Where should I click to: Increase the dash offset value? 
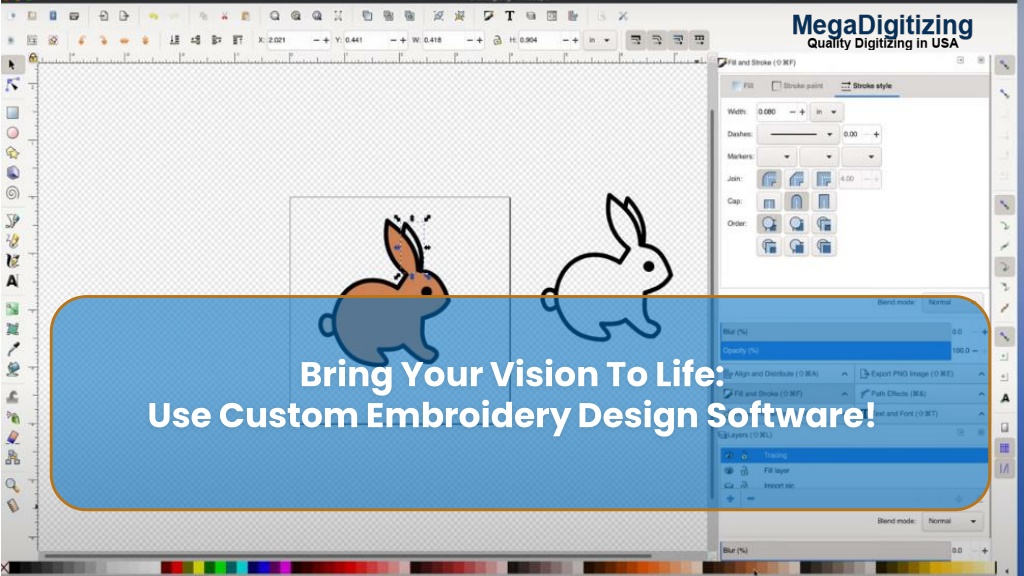[x=876, y=134]
